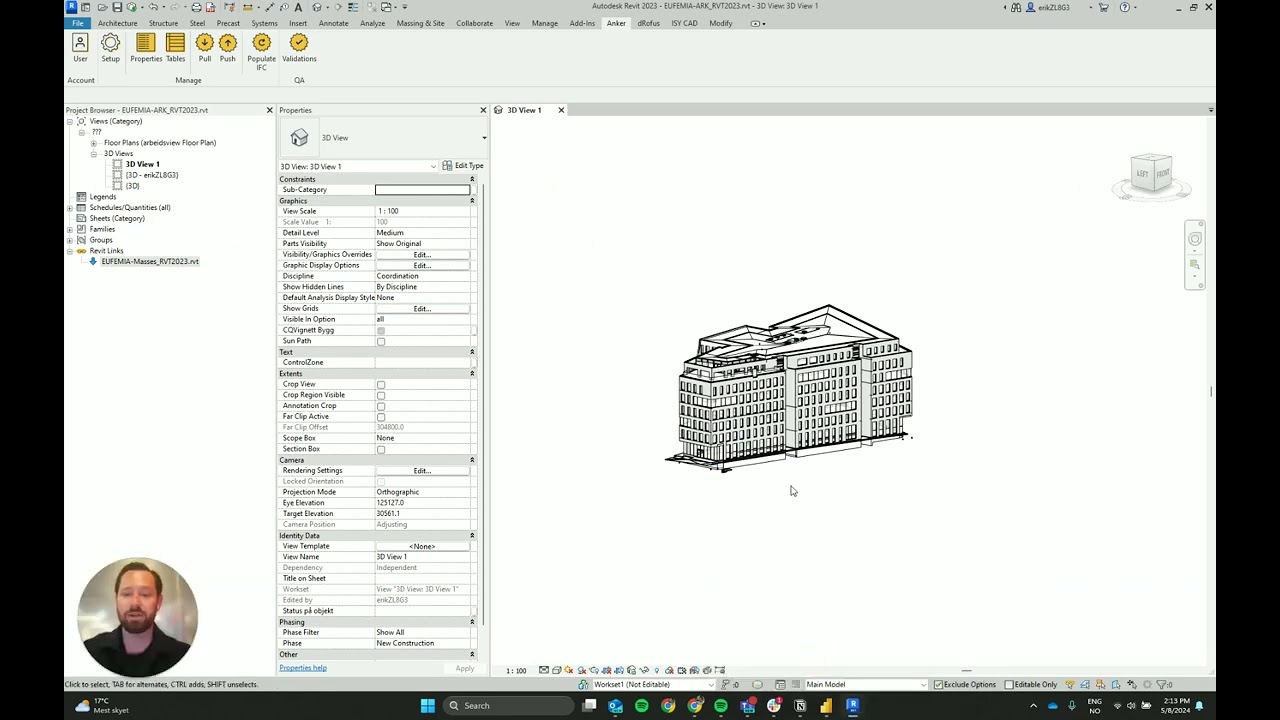The image size is (1280, 720).
Task: Expand the Floor Plans (arbeidsview Floor Plan) node
Action: click(94, 143)
